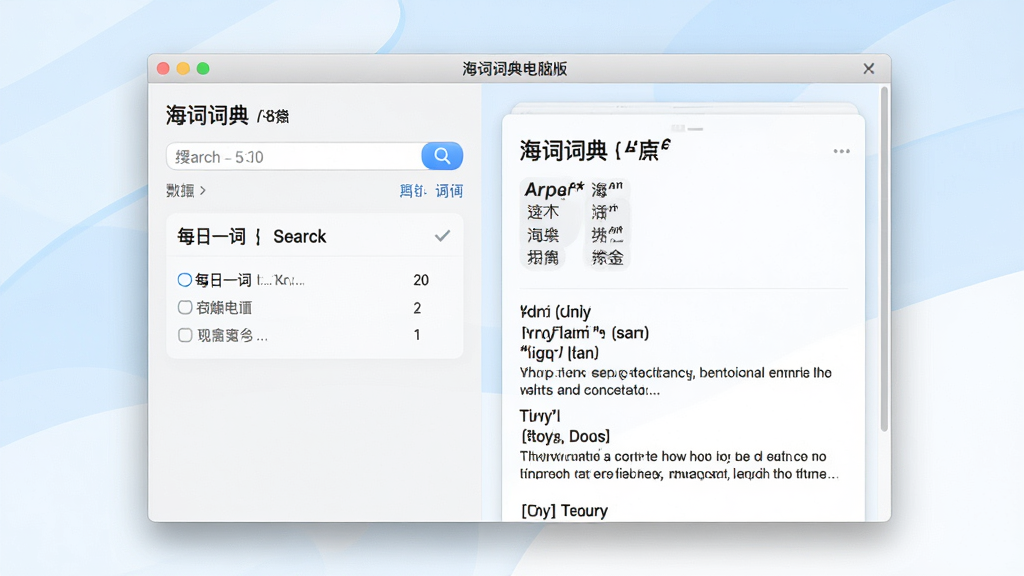Expand the chevron item under the search field
Image resolution: width=1024 pixels, height=576 pixels.
(186, 191)
